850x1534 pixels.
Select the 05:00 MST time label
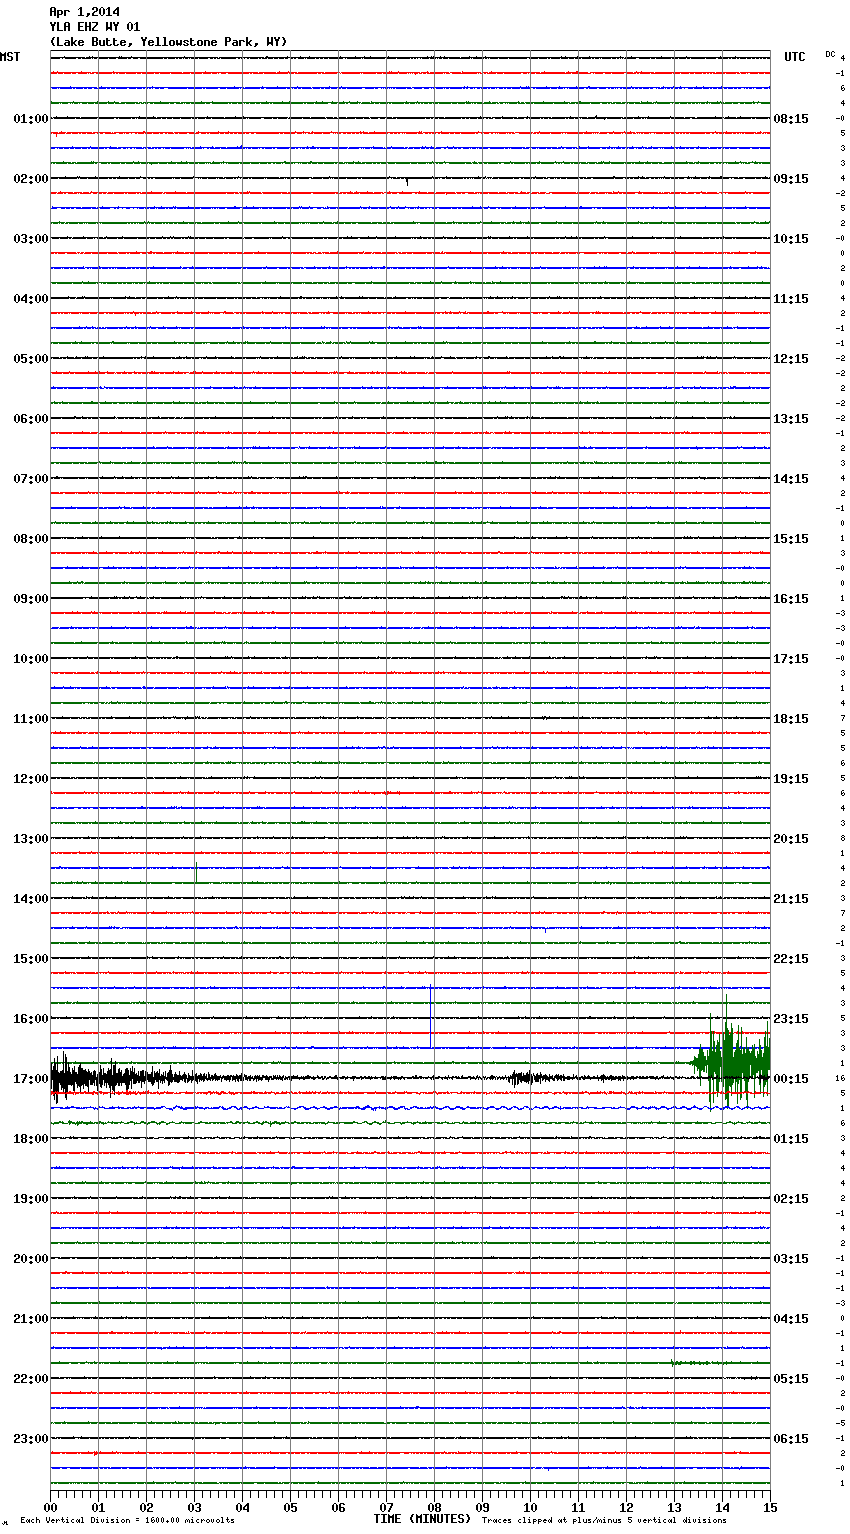(31, 359)
